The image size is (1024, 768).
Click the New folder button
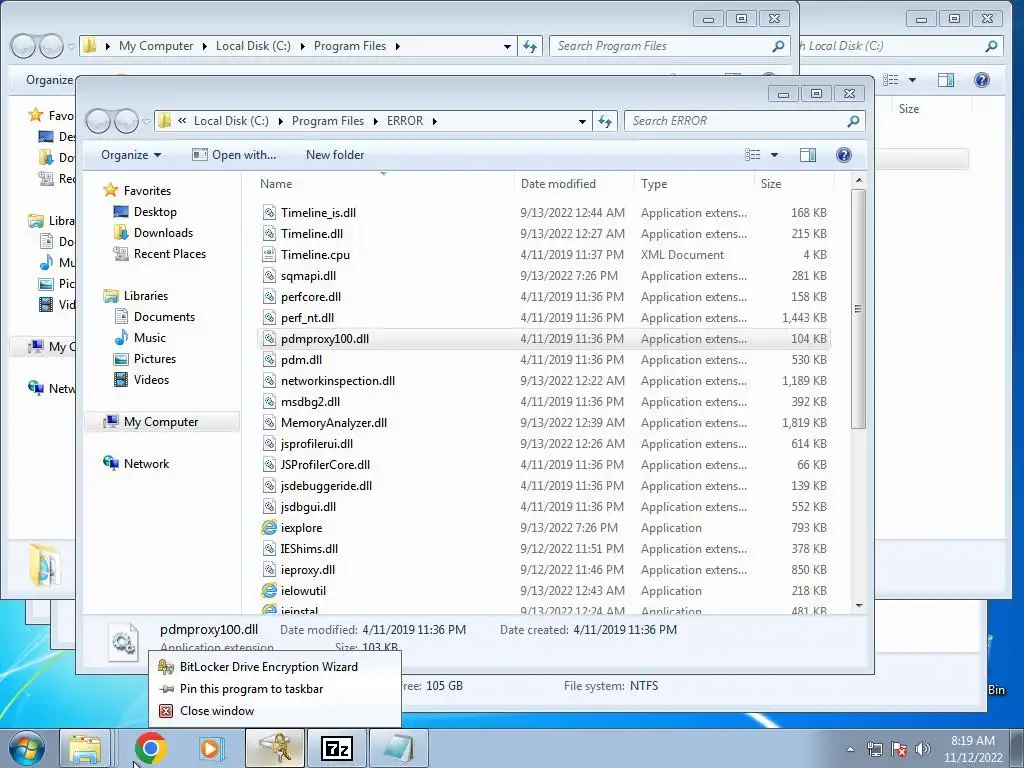point(335,155)
